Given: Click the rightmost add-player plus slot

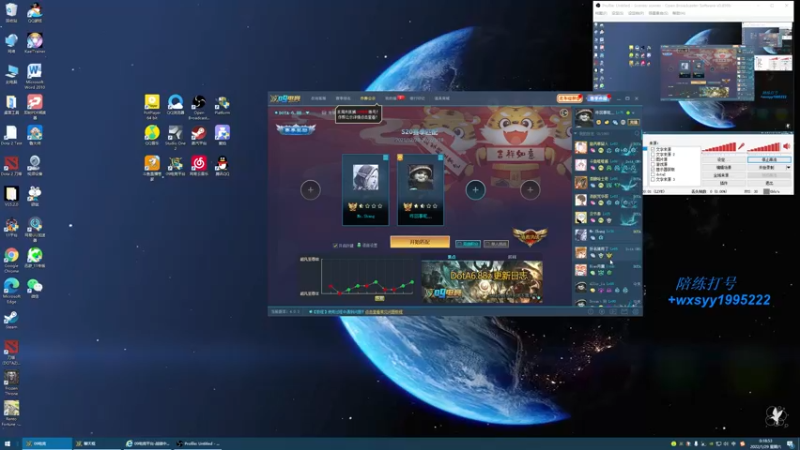Looking at the screenshot, I should click(x=530, y=190).
